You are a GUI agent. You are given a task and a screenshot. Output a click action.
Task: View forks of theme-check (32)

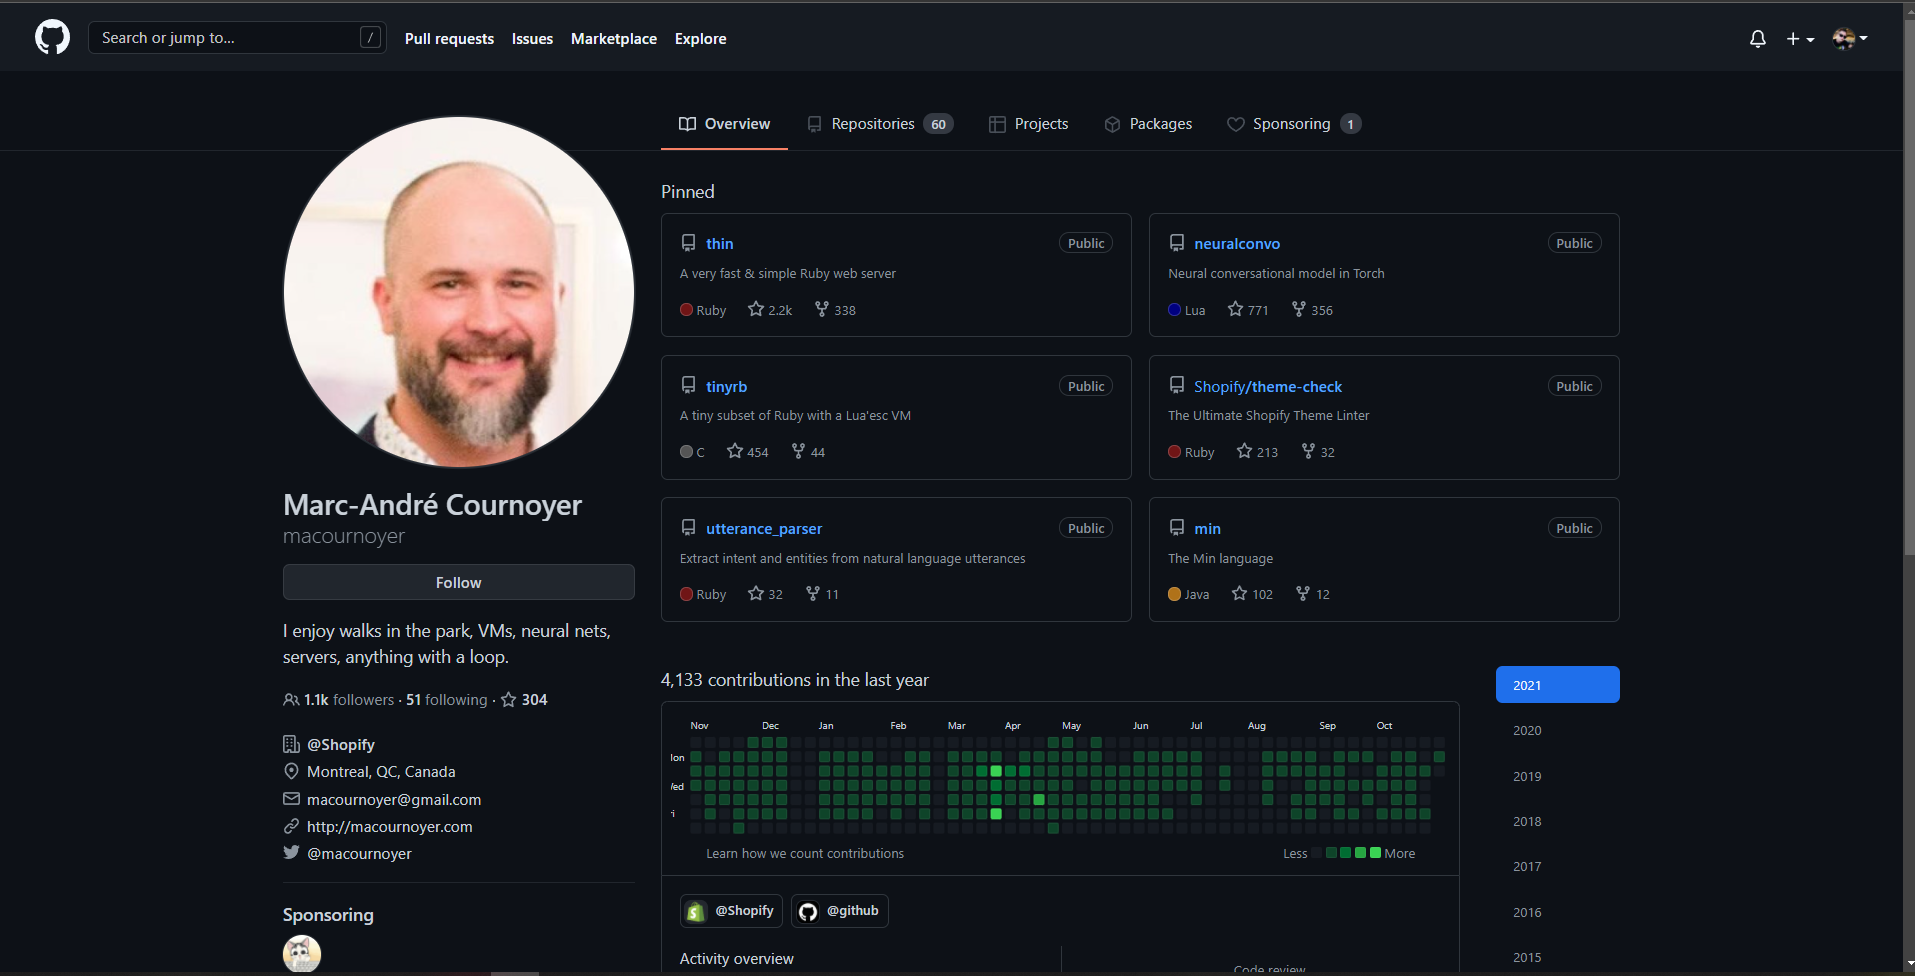(x=1318, y=452)
